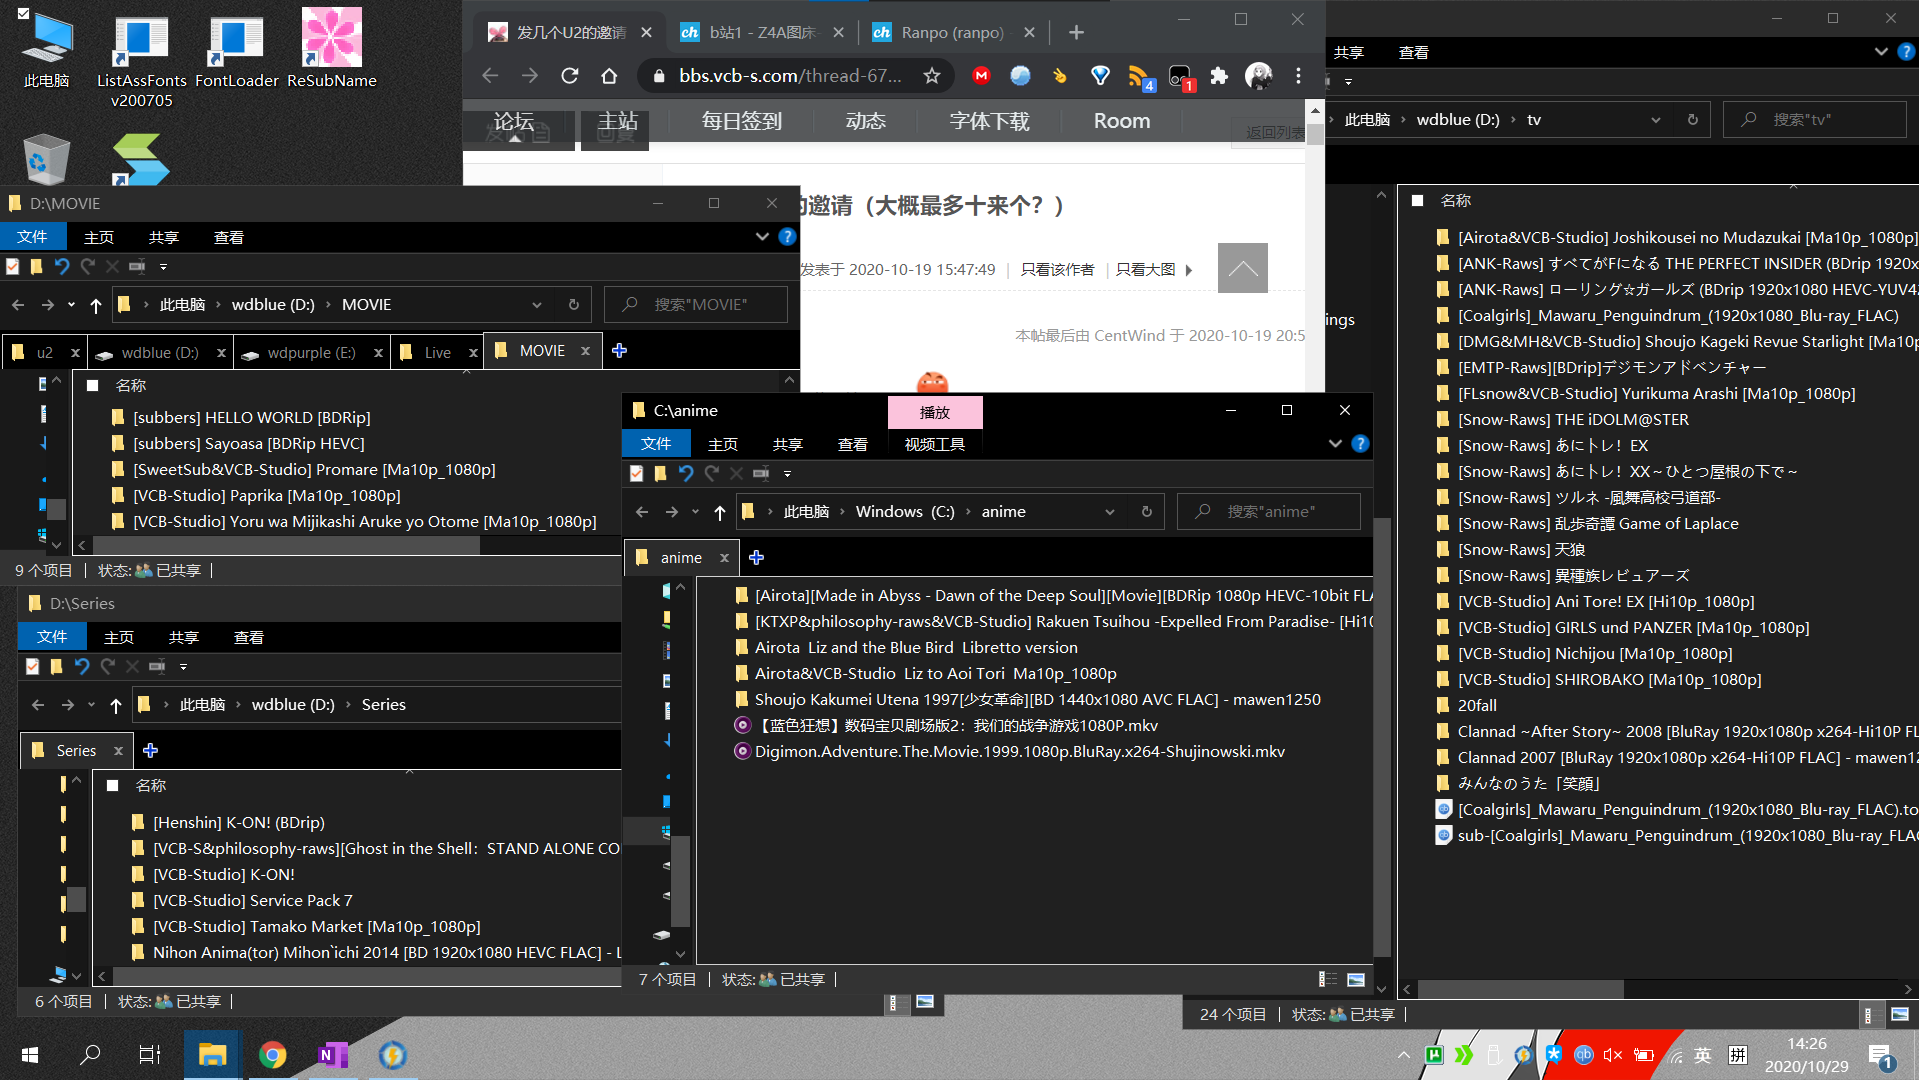The width and height of the screenshot is (1919, 1080).
Task: Open Room link in forum navigation
Action: click(1121, 121)
